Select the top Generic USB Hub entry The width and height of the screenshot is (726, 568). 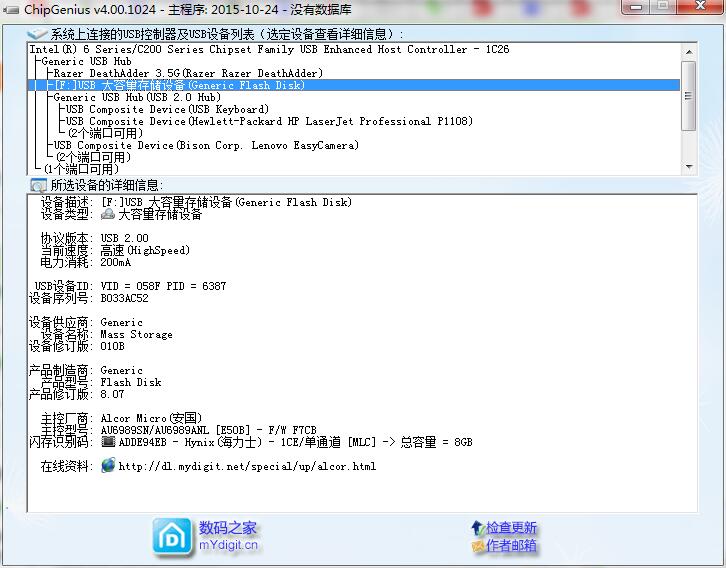click(86, 61)
